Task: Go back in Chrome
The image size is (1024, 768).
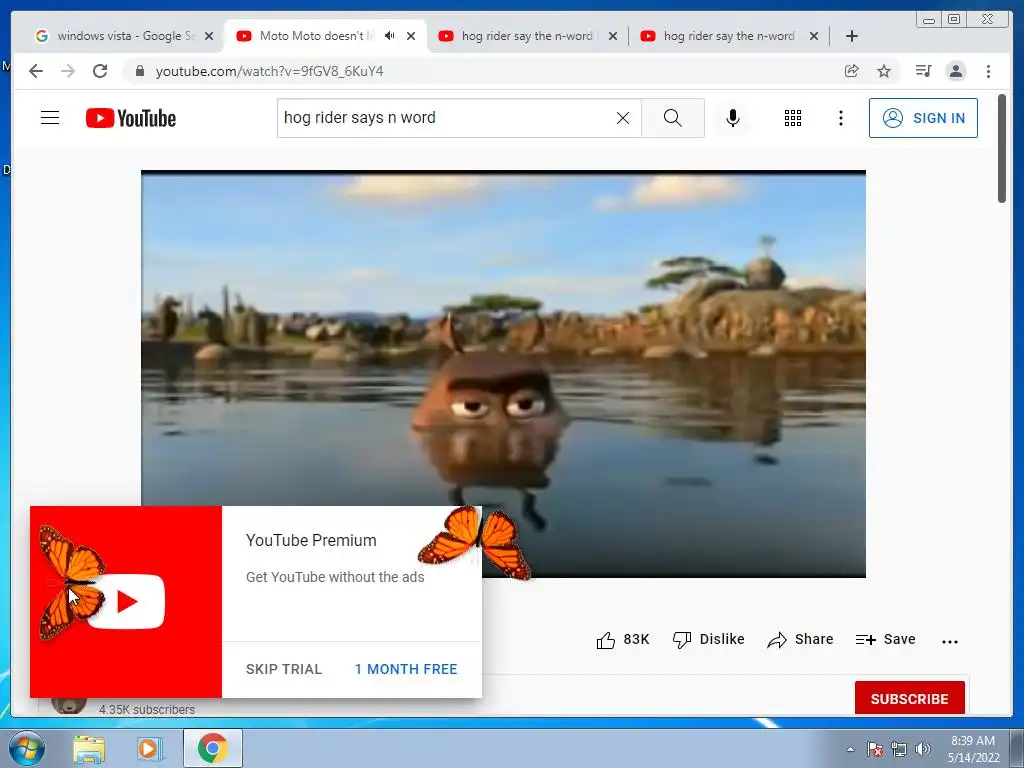Action: click(36, 71)
